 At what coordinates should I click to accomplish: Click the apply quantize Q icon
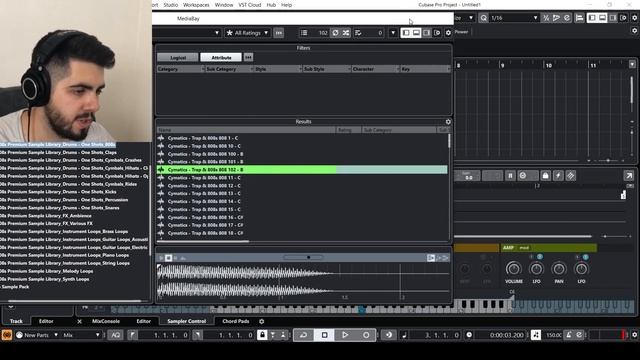click(x=483, y=18)
